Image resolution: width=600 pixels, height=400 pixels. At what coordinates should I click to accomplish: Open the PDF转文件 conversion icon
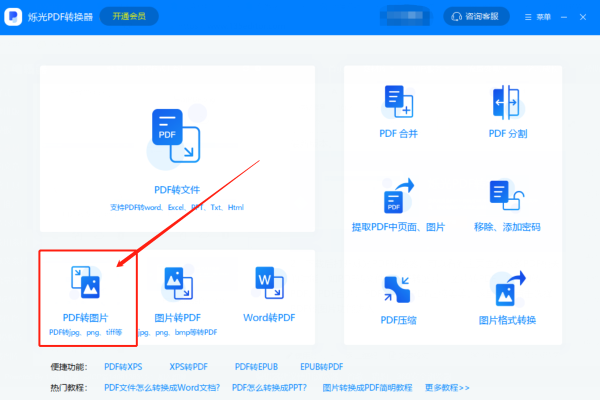176,136
